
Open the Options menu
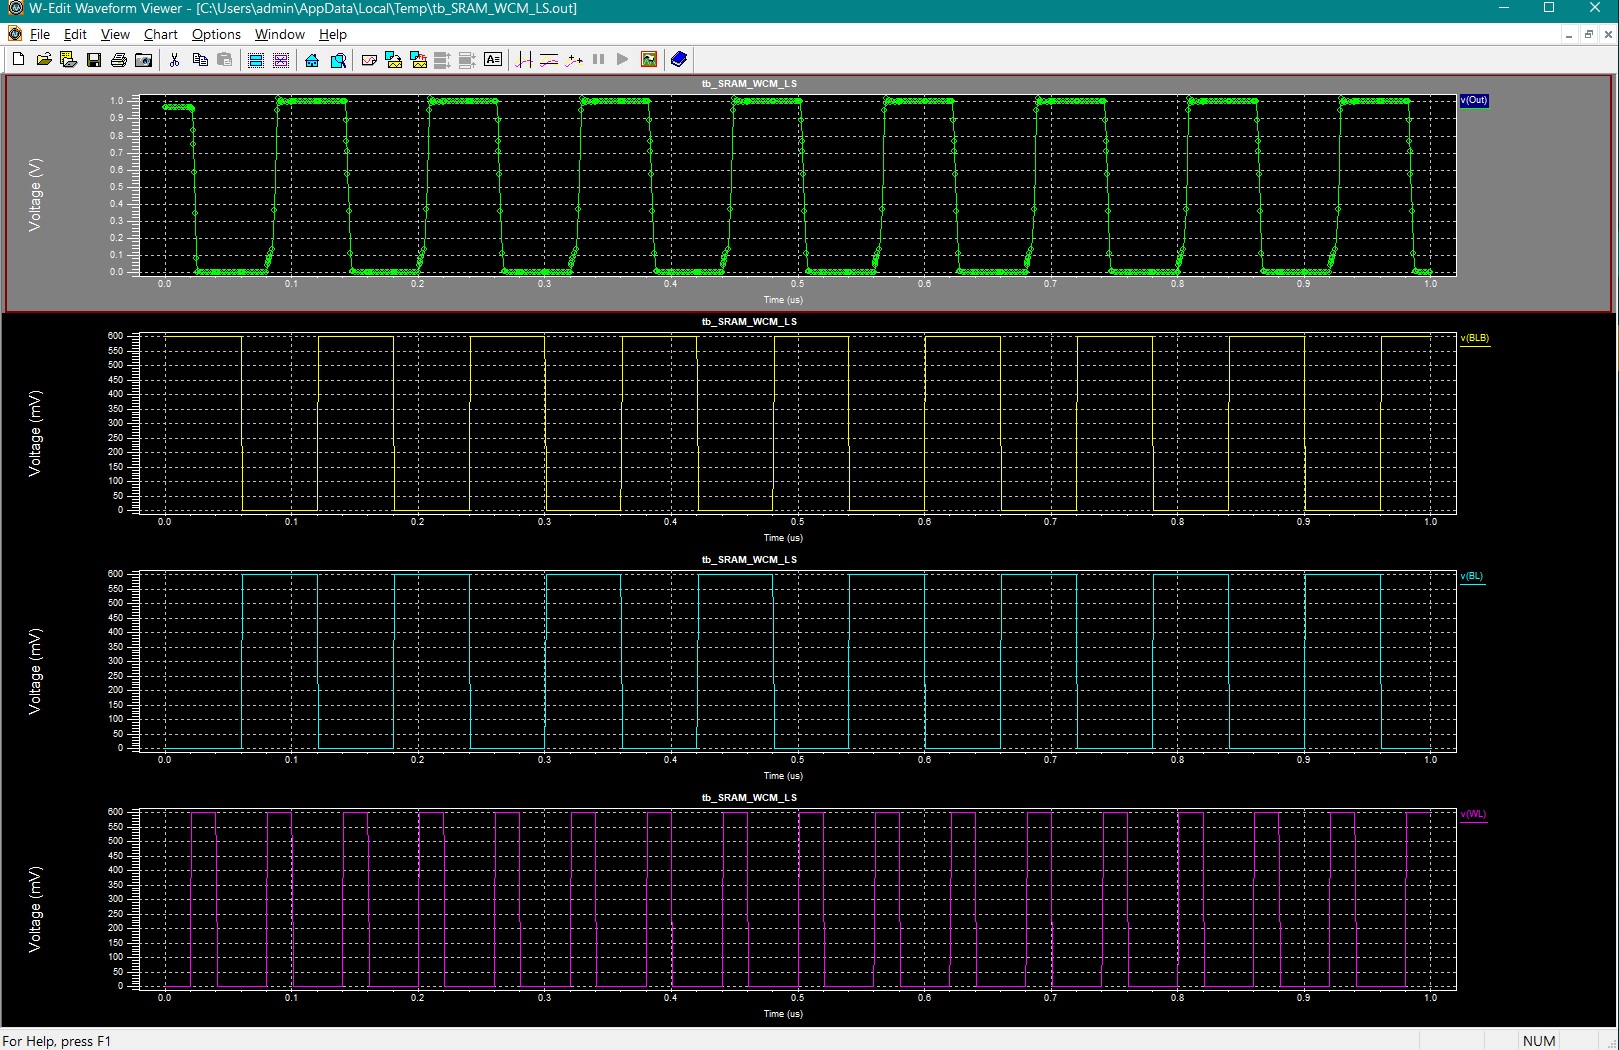216,34
